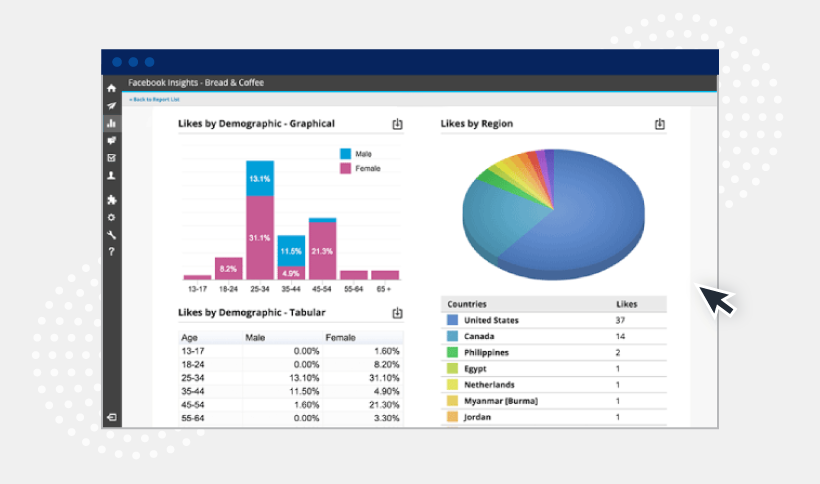Open the question mark help icon

[x=111, y=252]
